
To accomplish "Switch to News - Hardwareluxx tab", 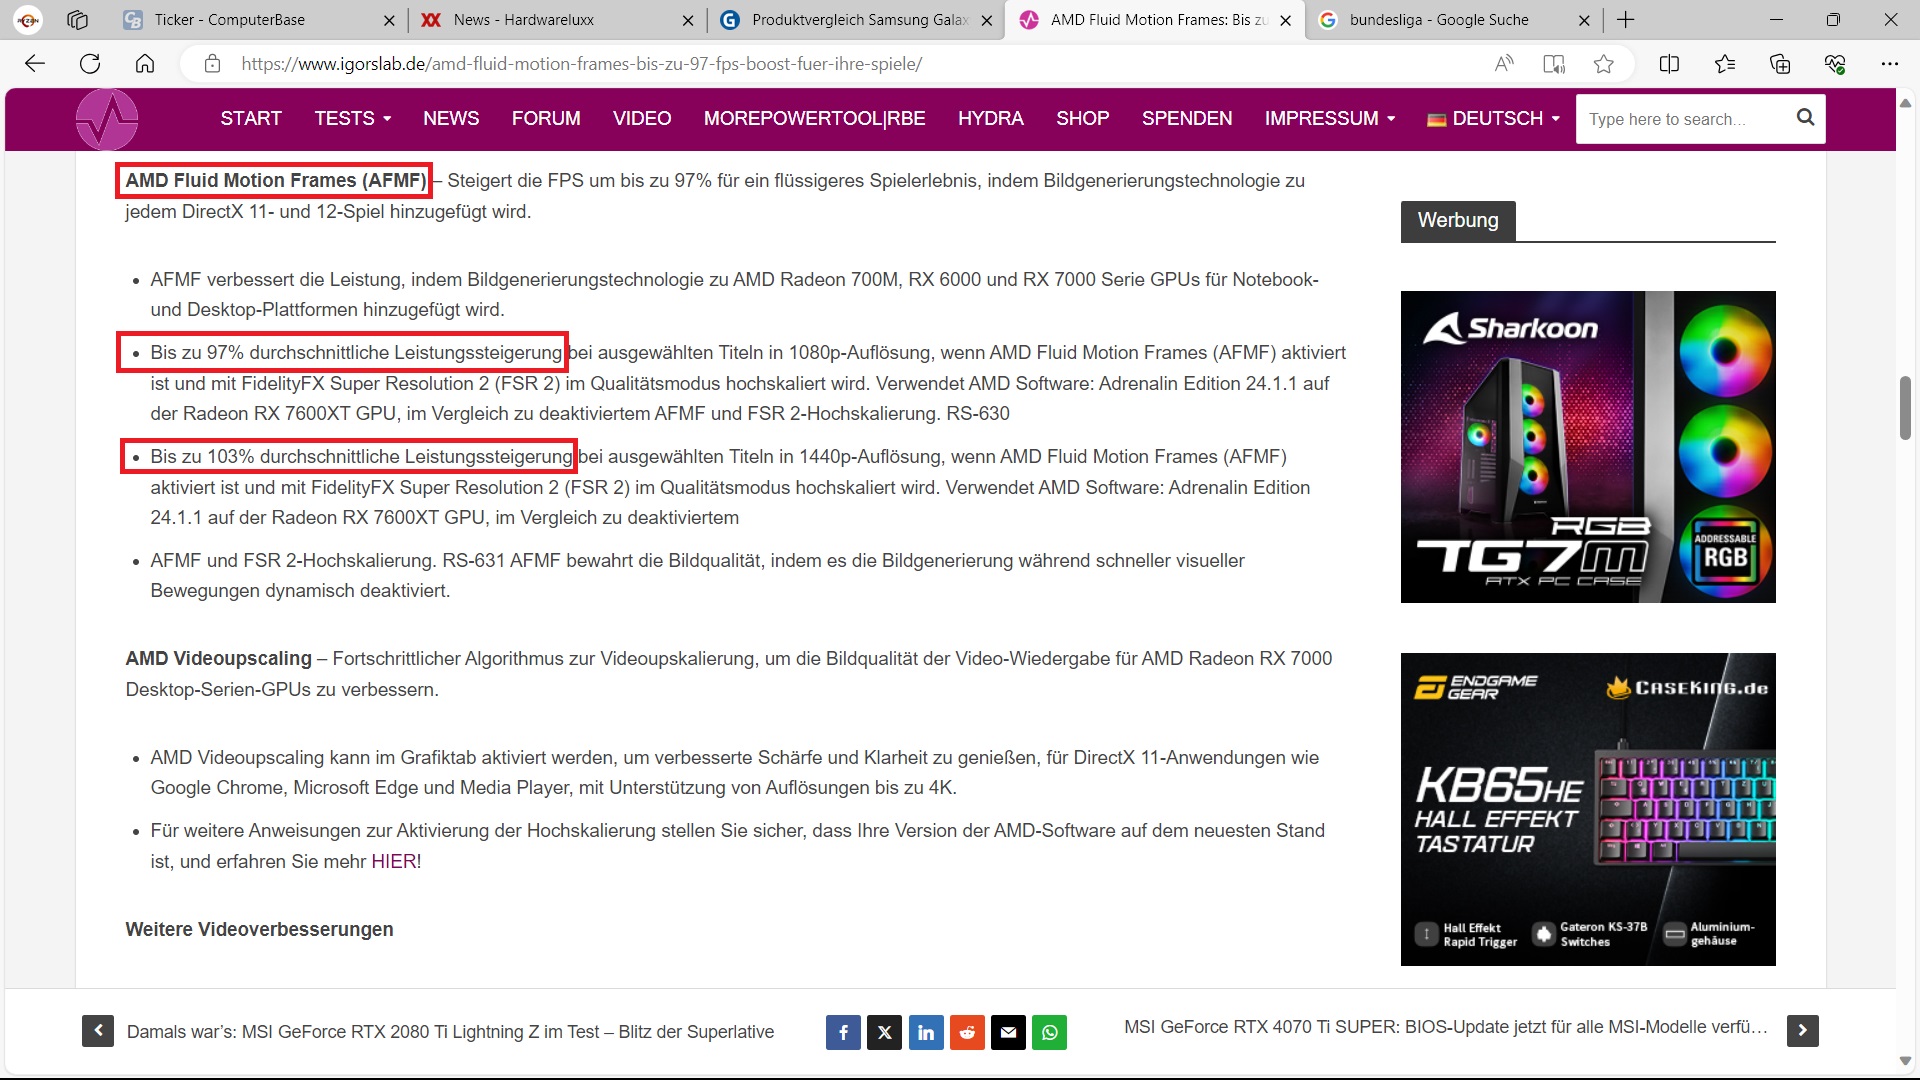I will point(524,20).
